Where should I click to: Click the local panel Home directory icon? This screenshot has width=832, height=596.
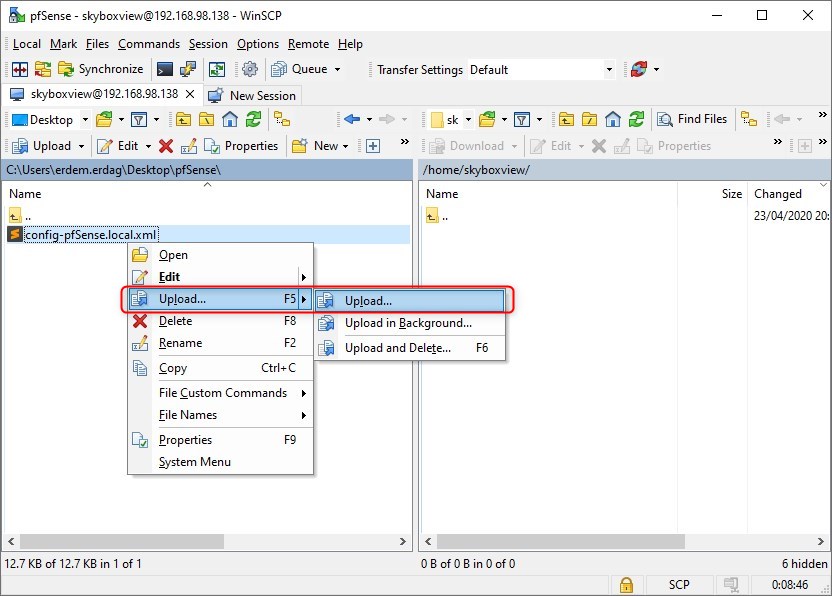click(x=230, y=119)
